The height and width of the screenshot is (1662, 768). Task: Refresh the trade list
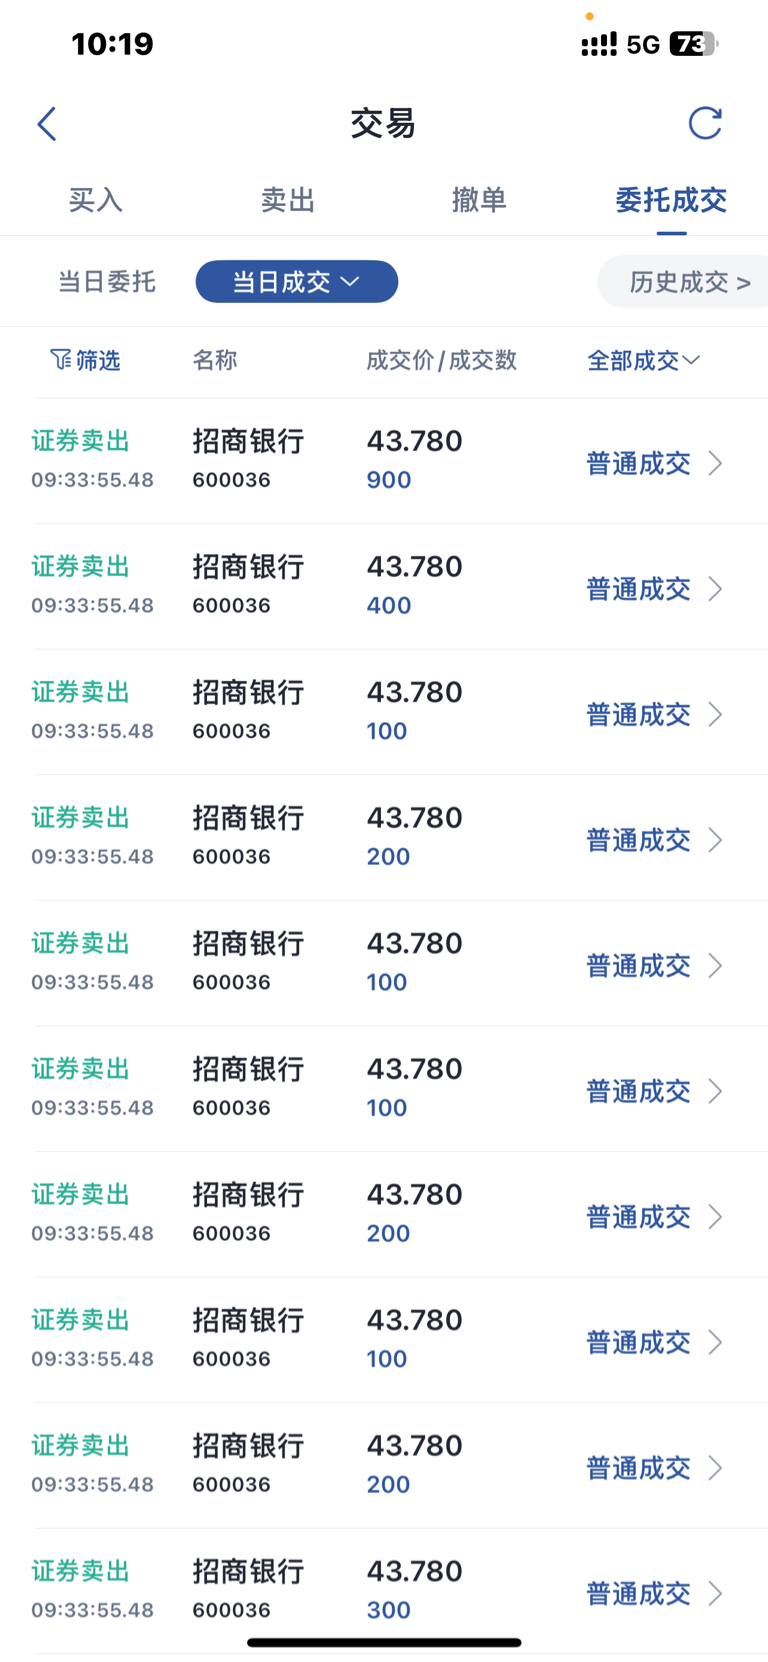coord(705,123)
